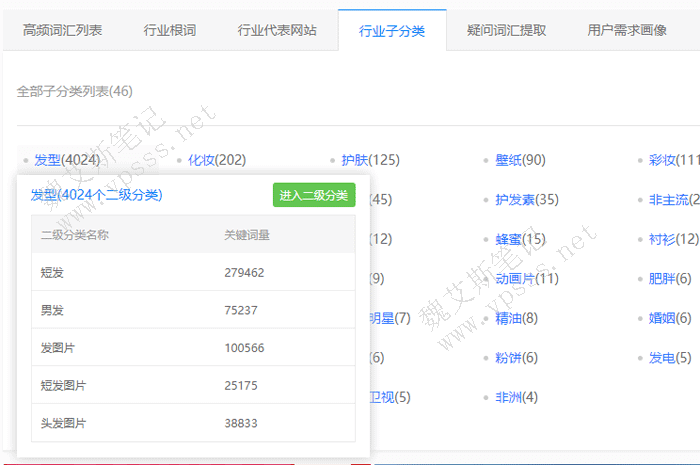
Task: Open the 高频词汇列表 tab
Action: click(x=63, y=31)
